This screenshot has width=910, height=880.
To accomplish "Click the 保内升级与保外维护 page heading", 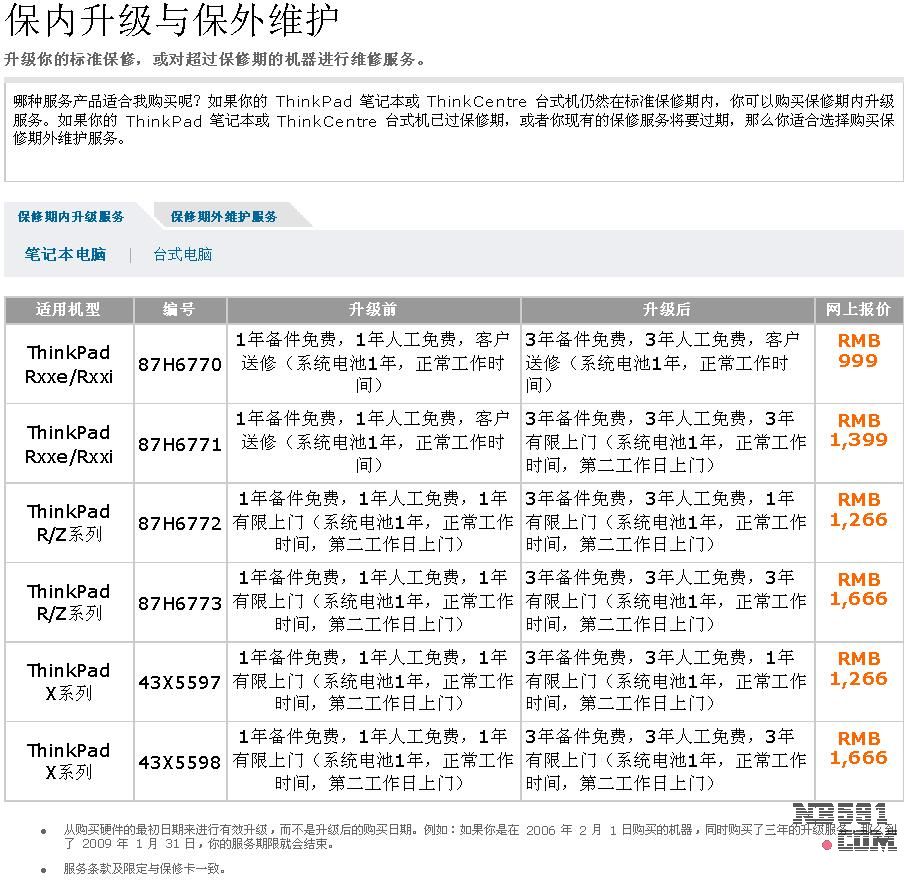I will [x=172, y=20].
